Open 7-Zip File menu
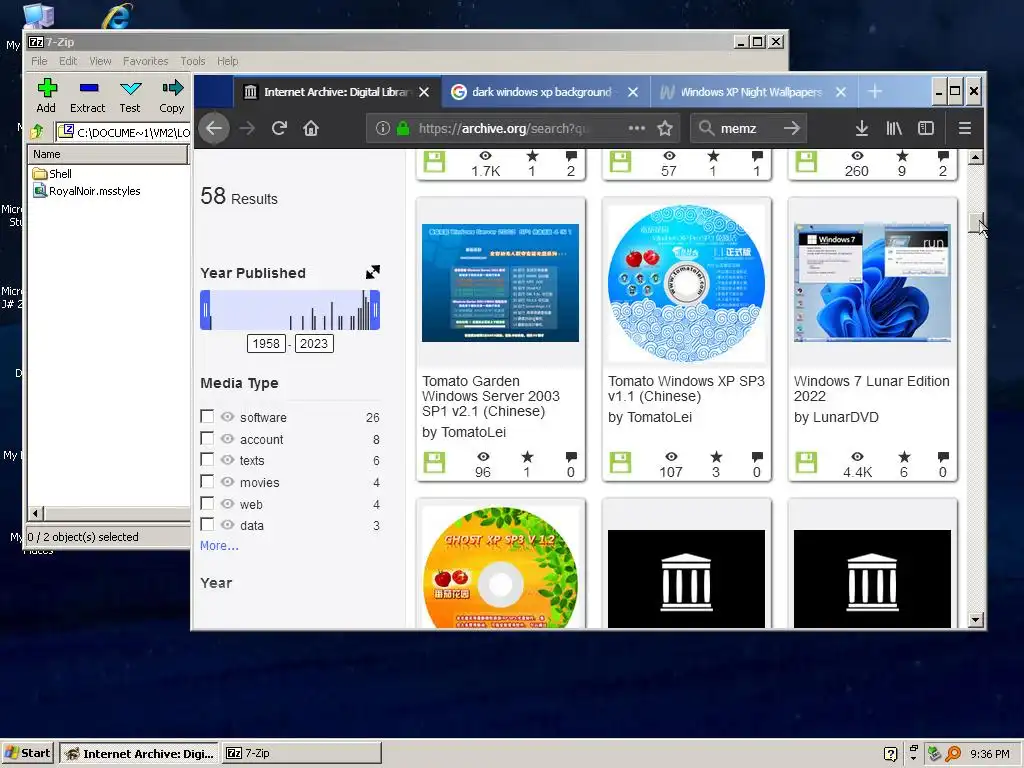This screenshot has width=1024, height=768. coord(39,61)
